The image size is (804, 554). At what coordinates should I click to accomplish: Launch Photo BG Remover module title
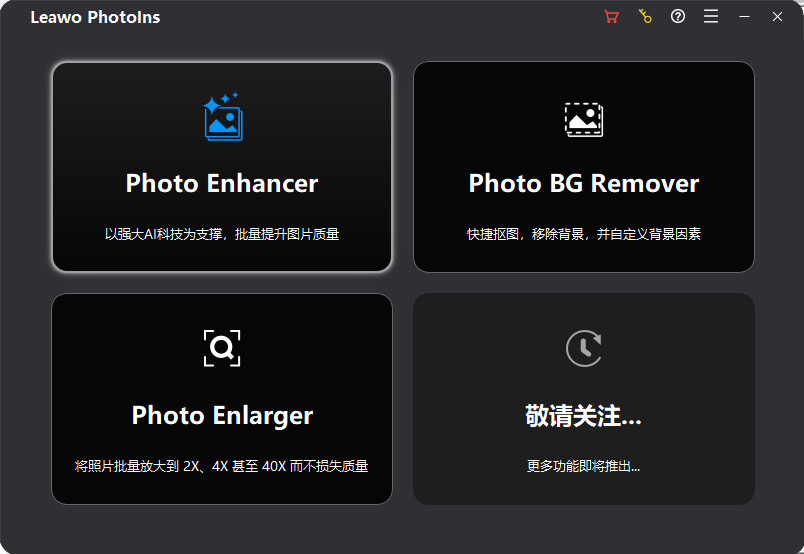click(584, 183)
